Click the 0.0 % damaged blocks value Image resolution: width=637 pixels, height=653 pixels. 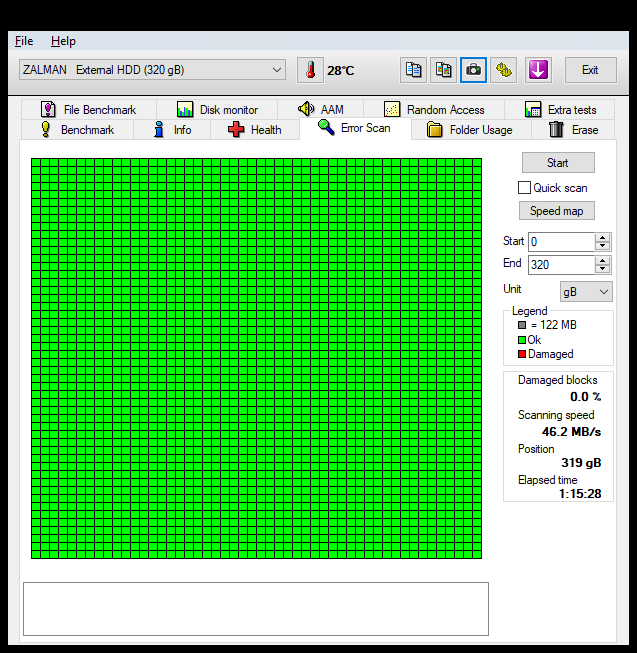pos(585,397)
